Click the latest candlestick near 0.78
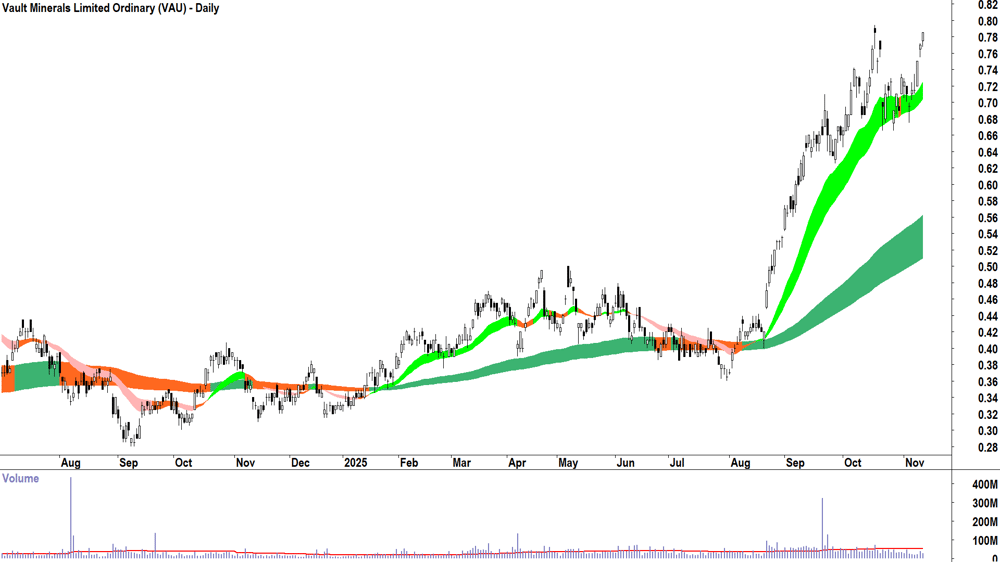This screenshot has width=1000, height=562. [x=923, y=38]
